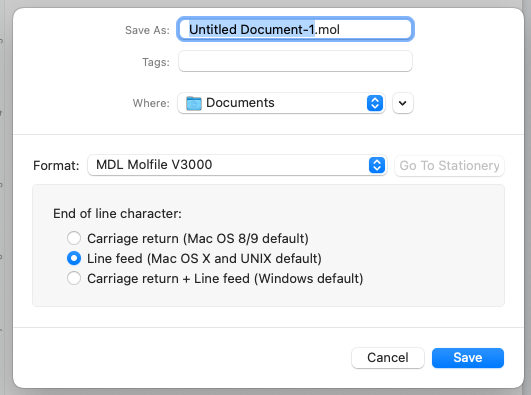Image resolution: width=531 pixels, height=395 pixels.
Task: Expand the full file browser with chevron button
Action: [403, 103]
